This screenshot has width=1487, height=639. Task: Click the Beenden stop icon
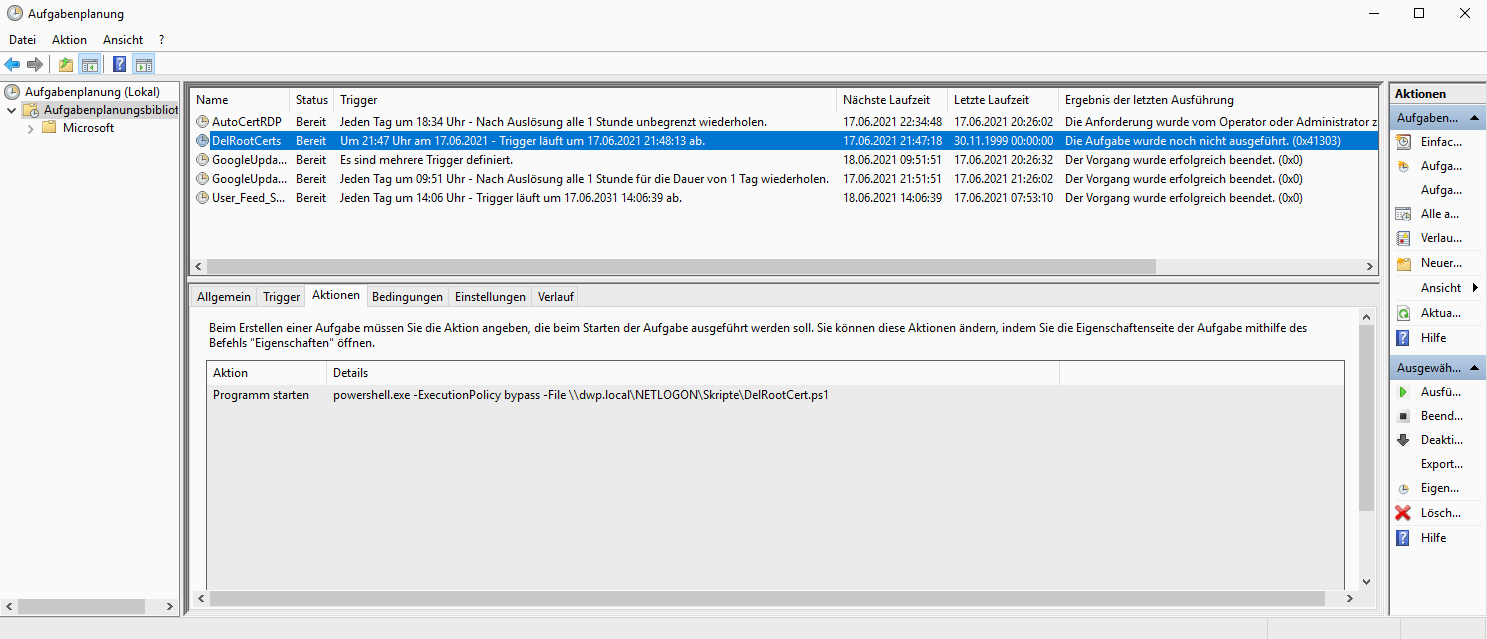tap(1404, 416)
